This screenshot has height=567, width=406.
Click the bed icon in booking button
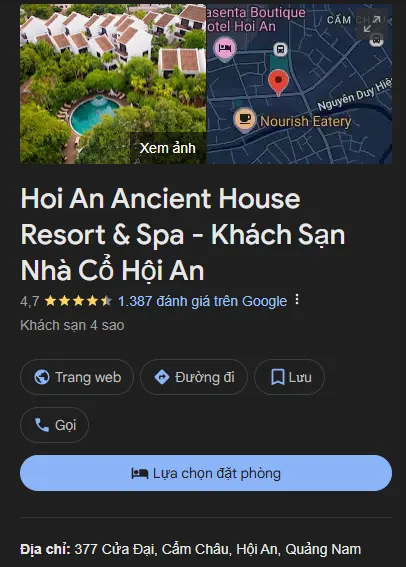tap(140, 473)
